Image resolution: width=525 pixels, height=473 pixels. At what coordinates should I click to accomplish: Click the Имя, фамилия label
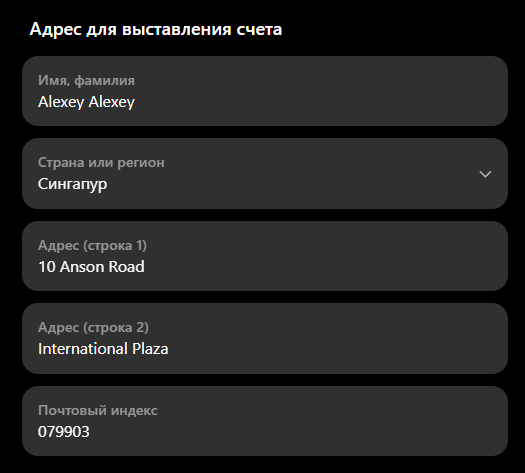pyautogui.click(x=86, y=81)
